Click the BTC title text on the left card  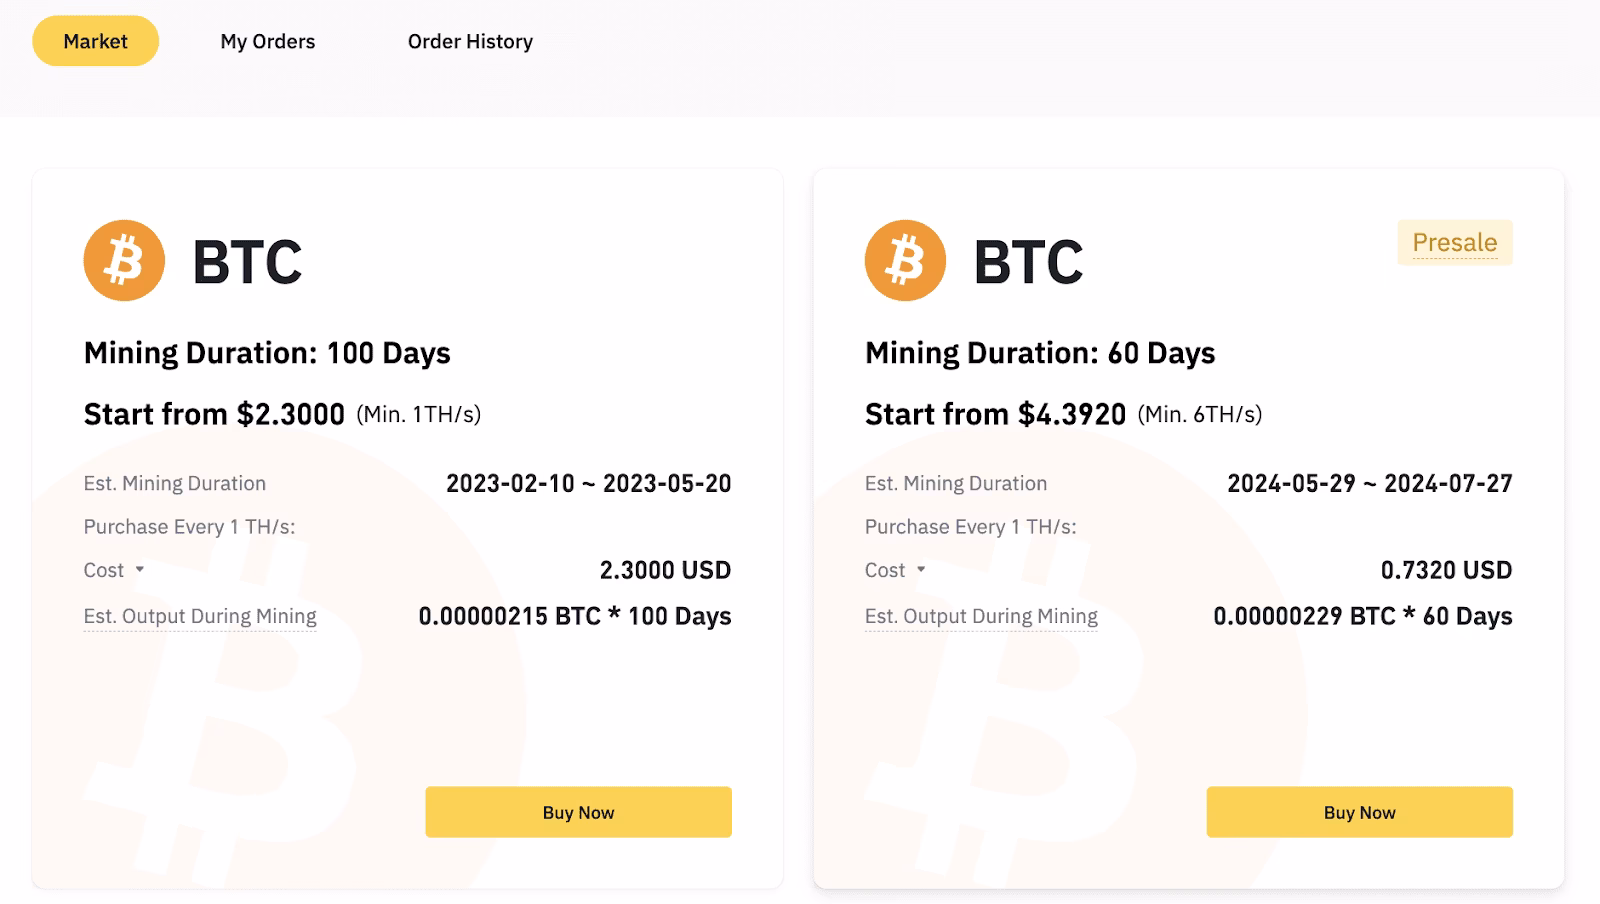coord(247,262)
